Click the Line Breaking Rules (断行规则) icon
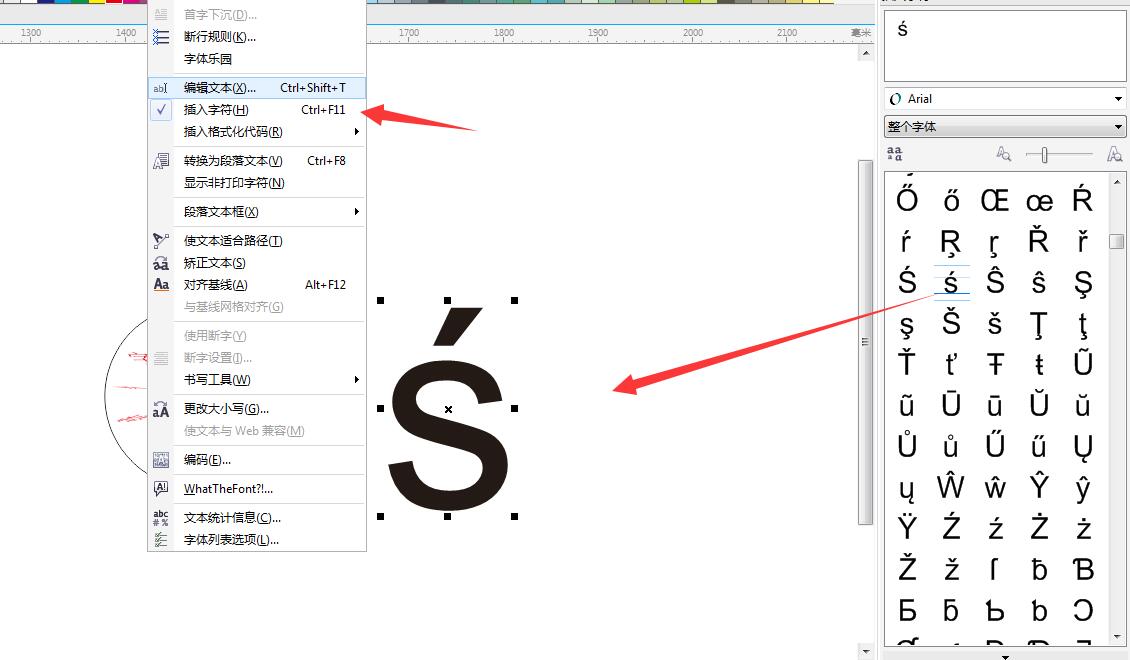1130x660 pixels. [161, 37]
